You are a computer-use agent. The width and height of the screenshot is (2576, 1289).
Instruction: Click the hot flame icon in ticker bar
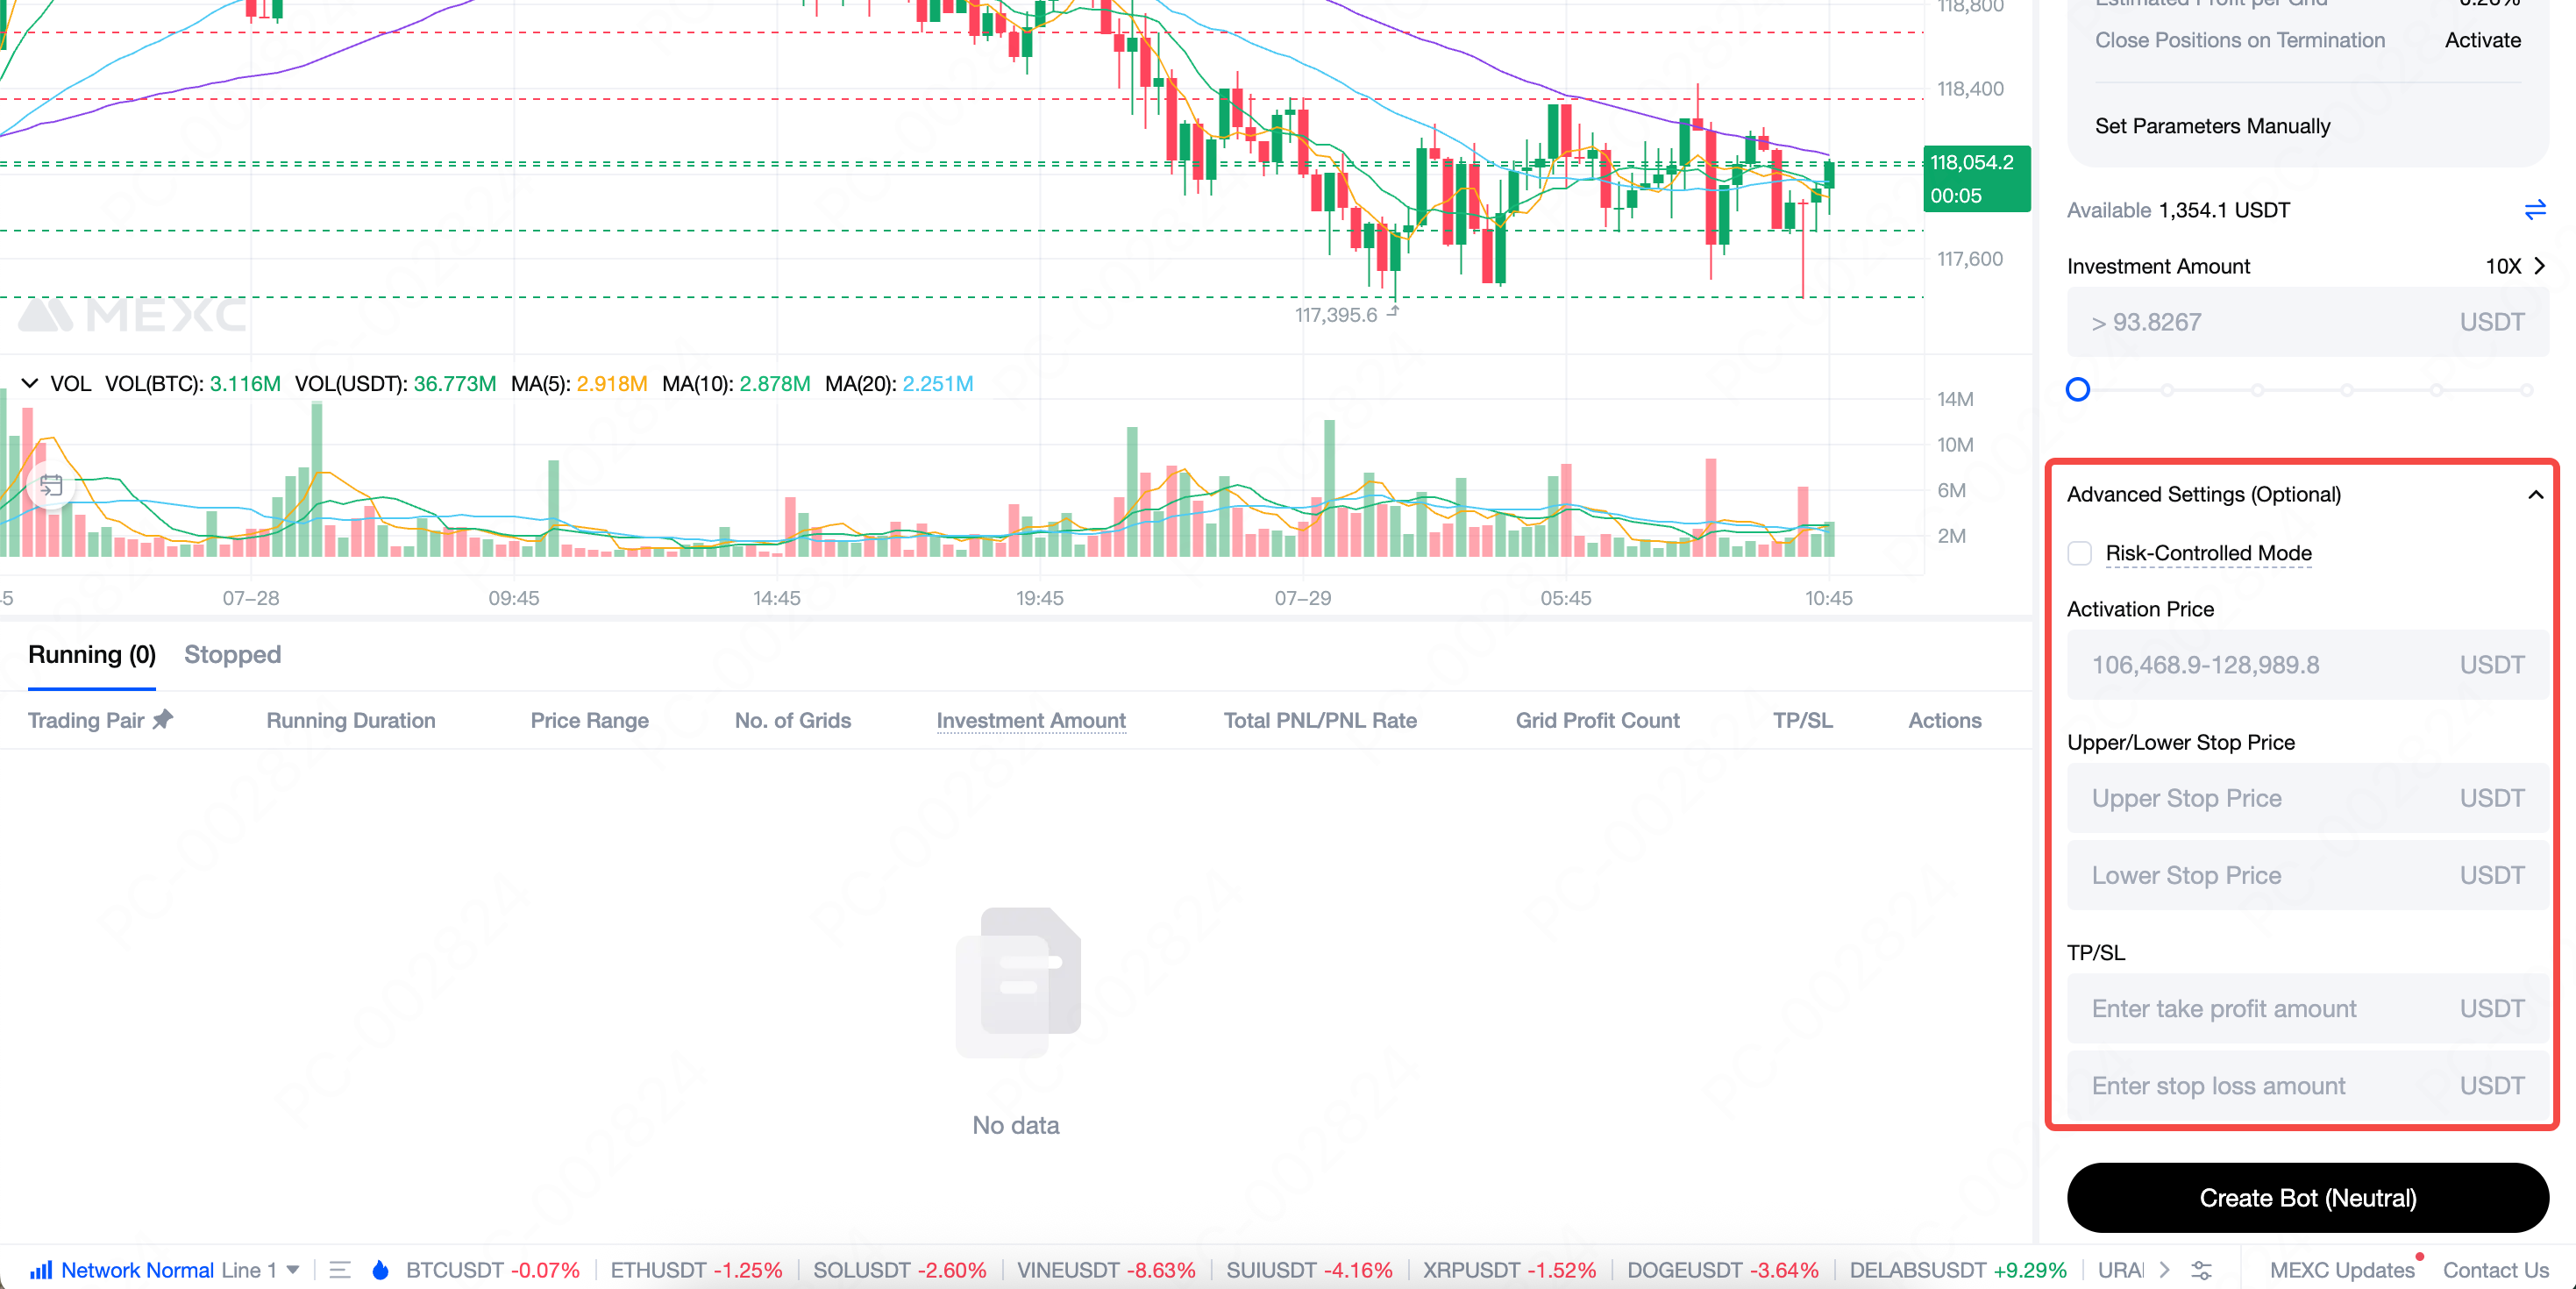point(380,1270)
